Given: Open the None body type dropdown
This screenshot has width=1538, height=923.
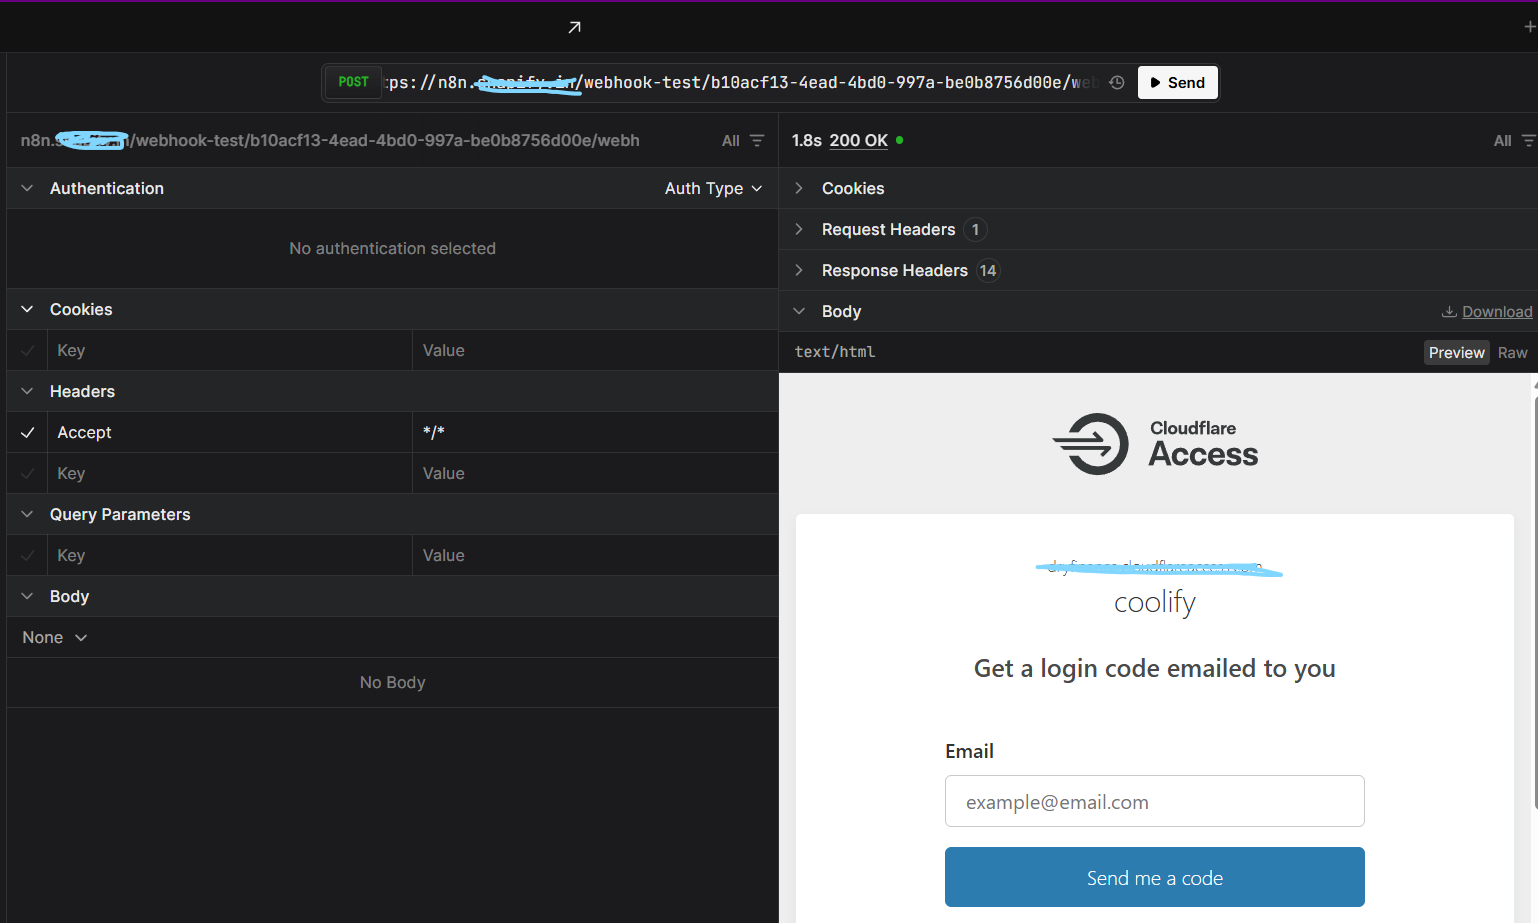Looking at the screenshot, I should [x=54, y=637].
